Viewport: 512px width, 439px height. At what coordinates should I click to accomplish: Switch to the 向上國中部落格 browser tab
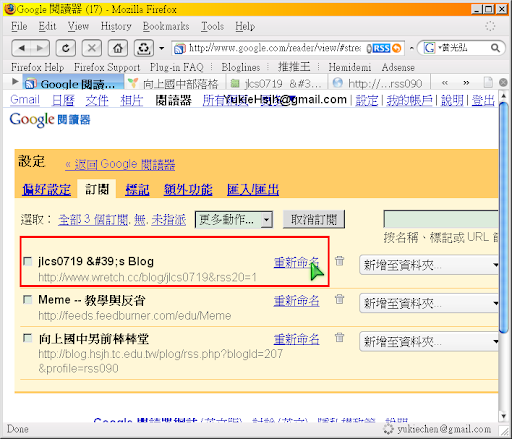175,83
